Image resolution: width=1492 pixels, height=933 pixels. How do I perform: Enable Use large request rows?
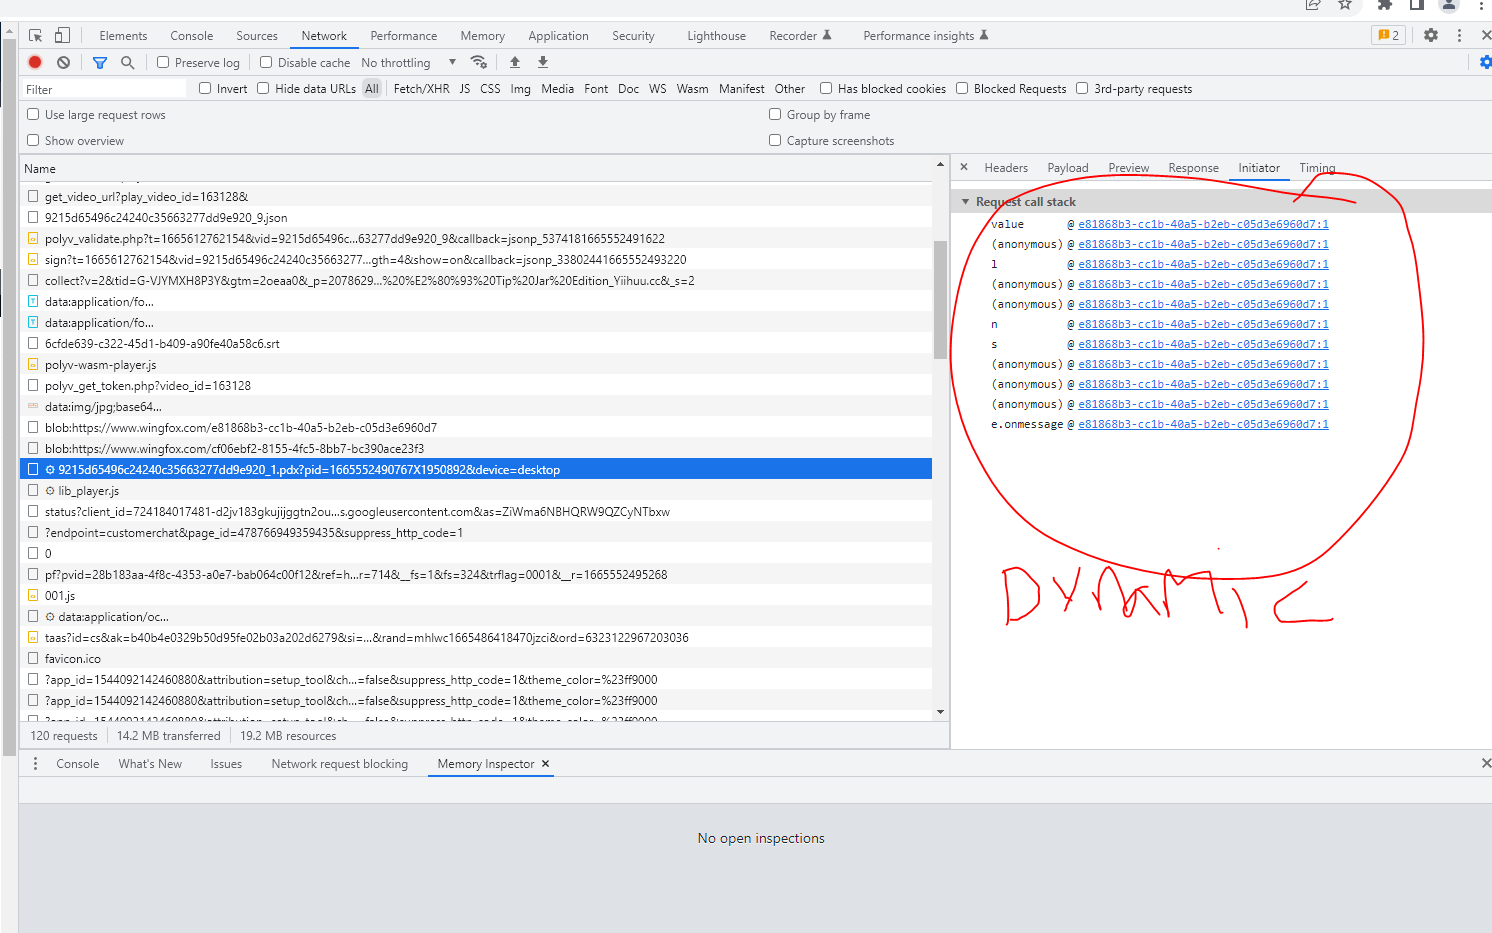(33, 115)
